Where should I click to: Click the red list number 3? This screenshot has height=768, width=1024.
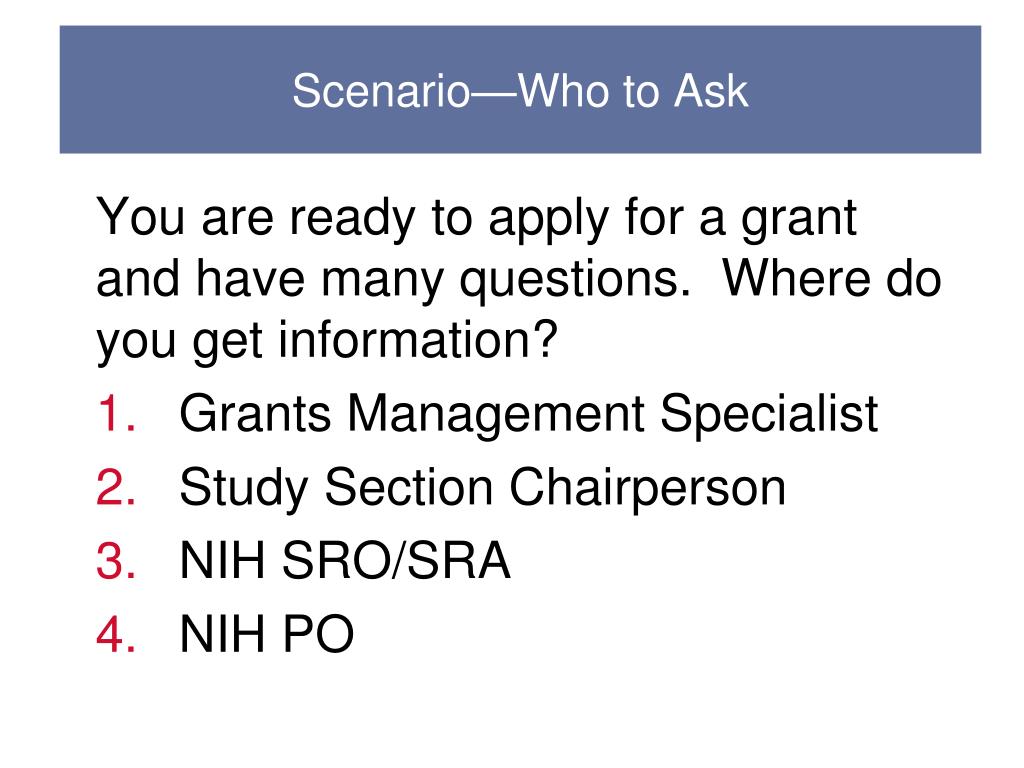(116, 560)
